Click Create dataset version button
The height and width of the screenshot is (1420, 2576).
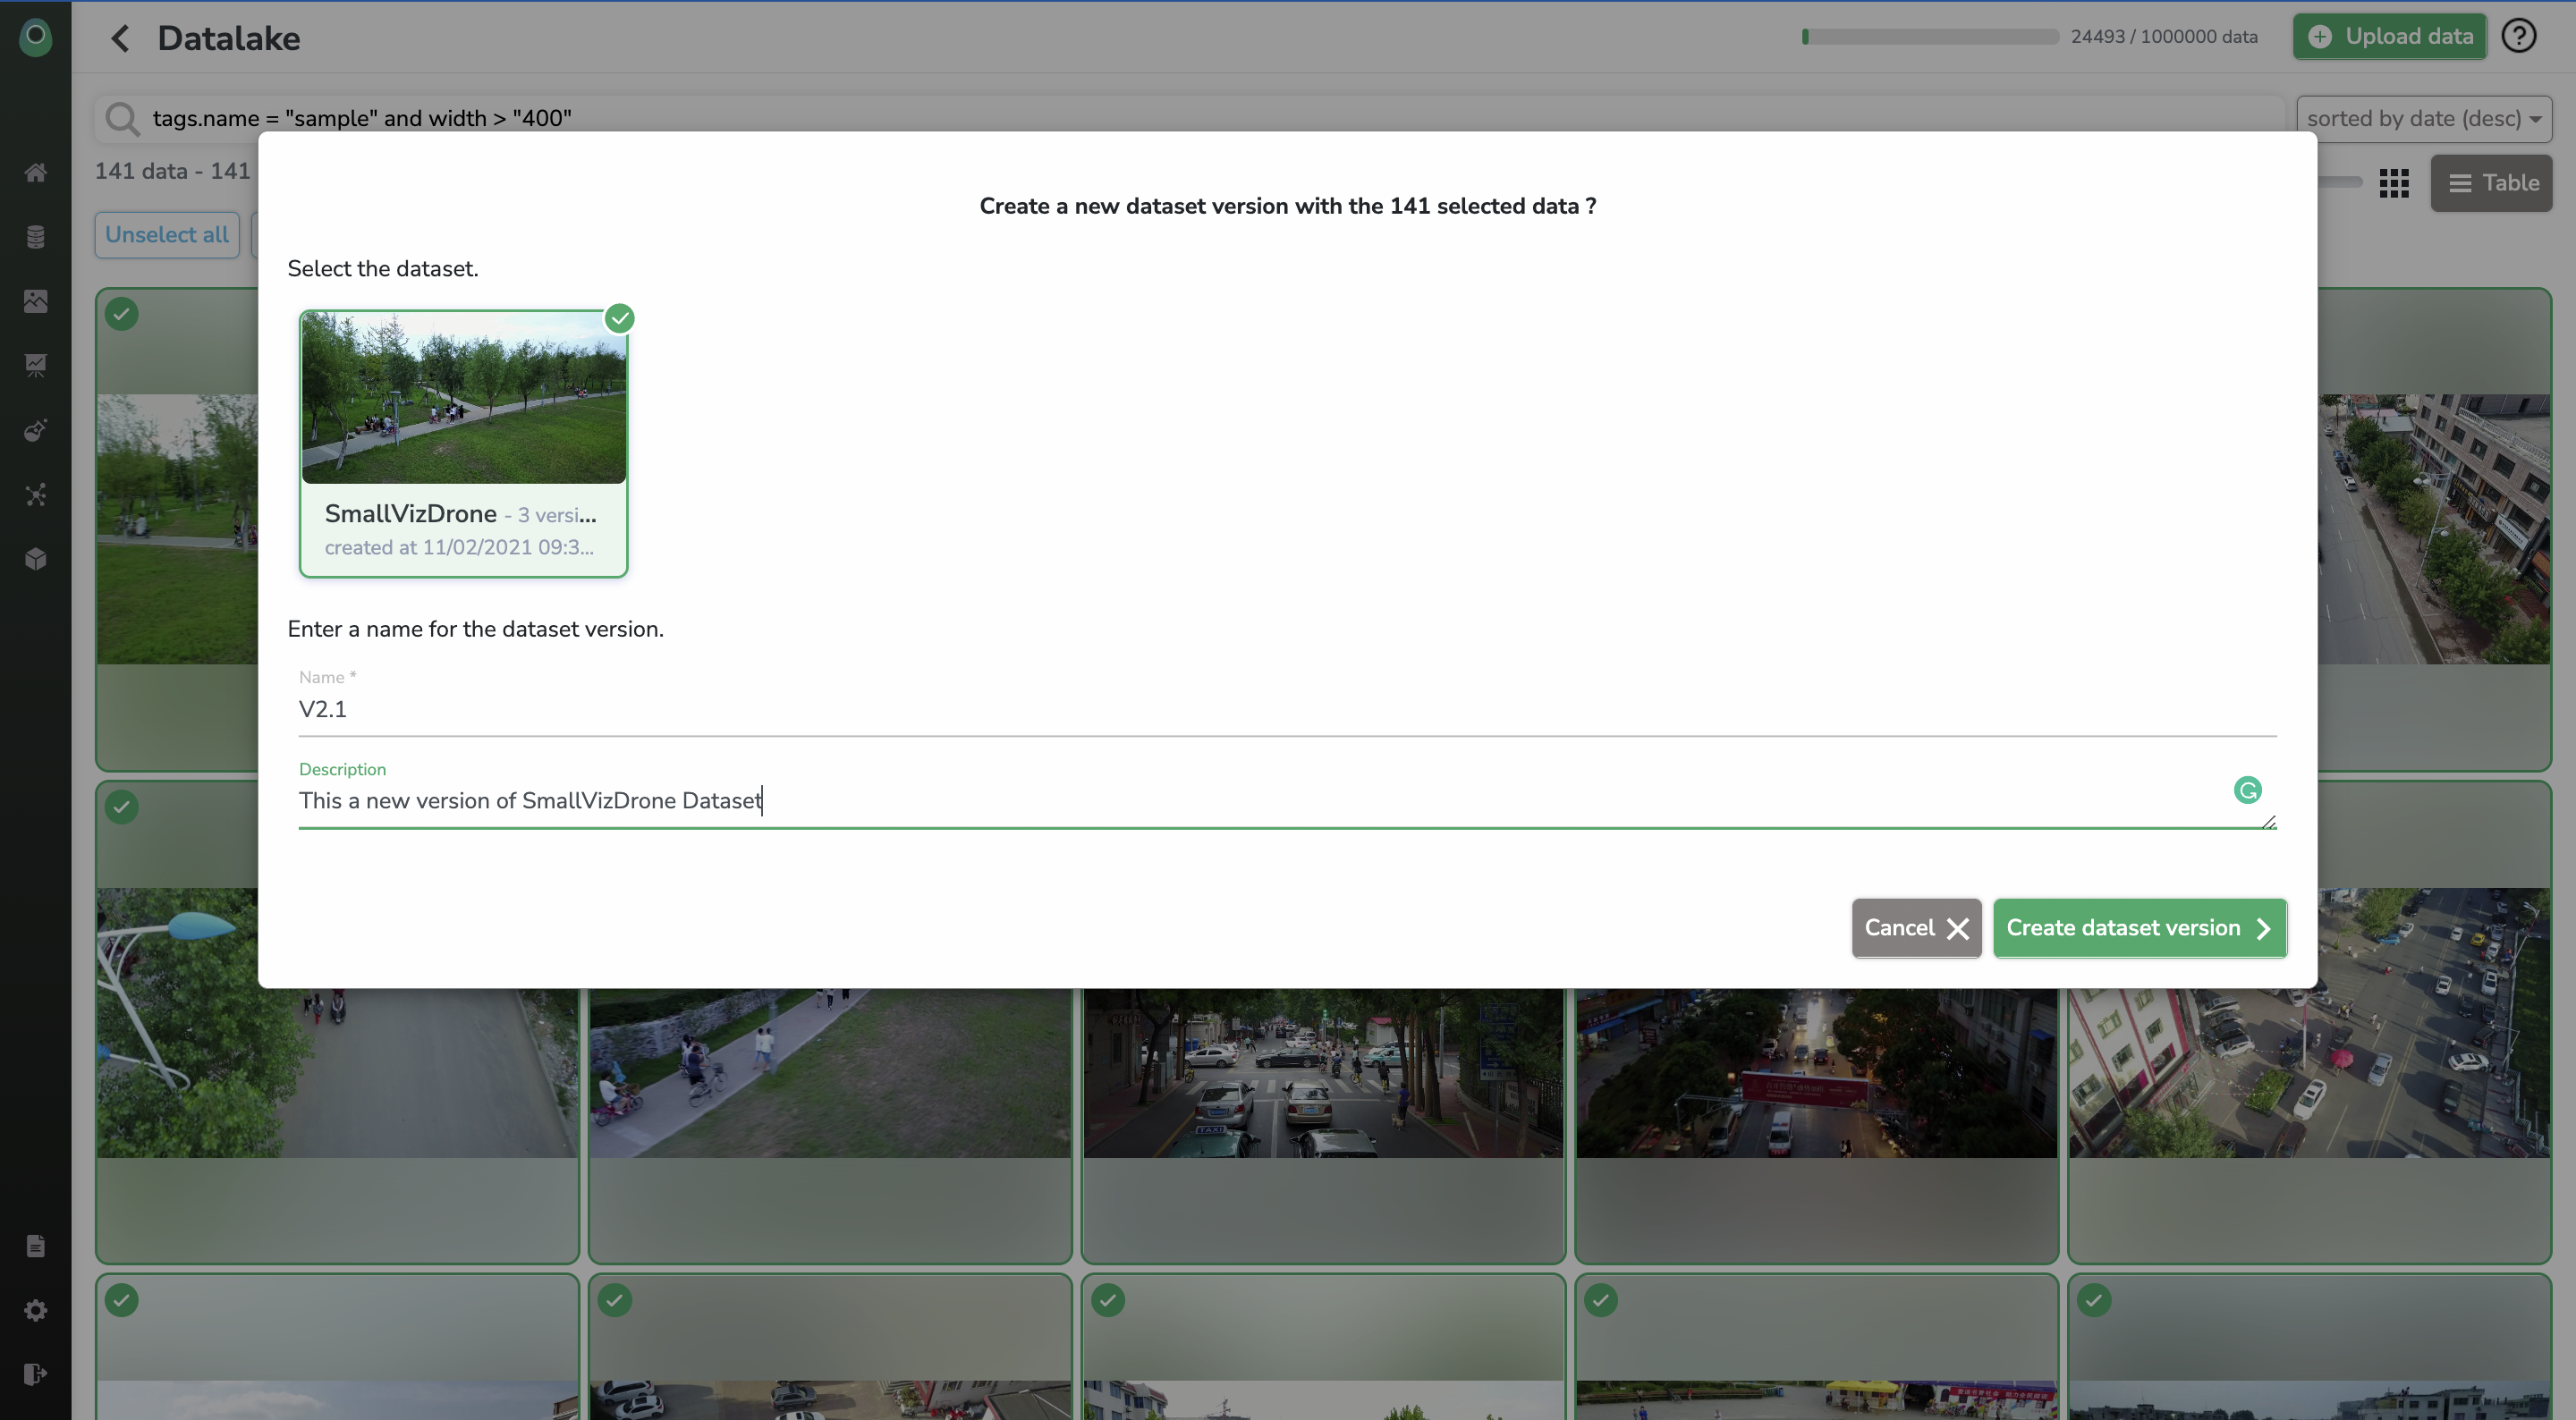[x=2139, y=928]
